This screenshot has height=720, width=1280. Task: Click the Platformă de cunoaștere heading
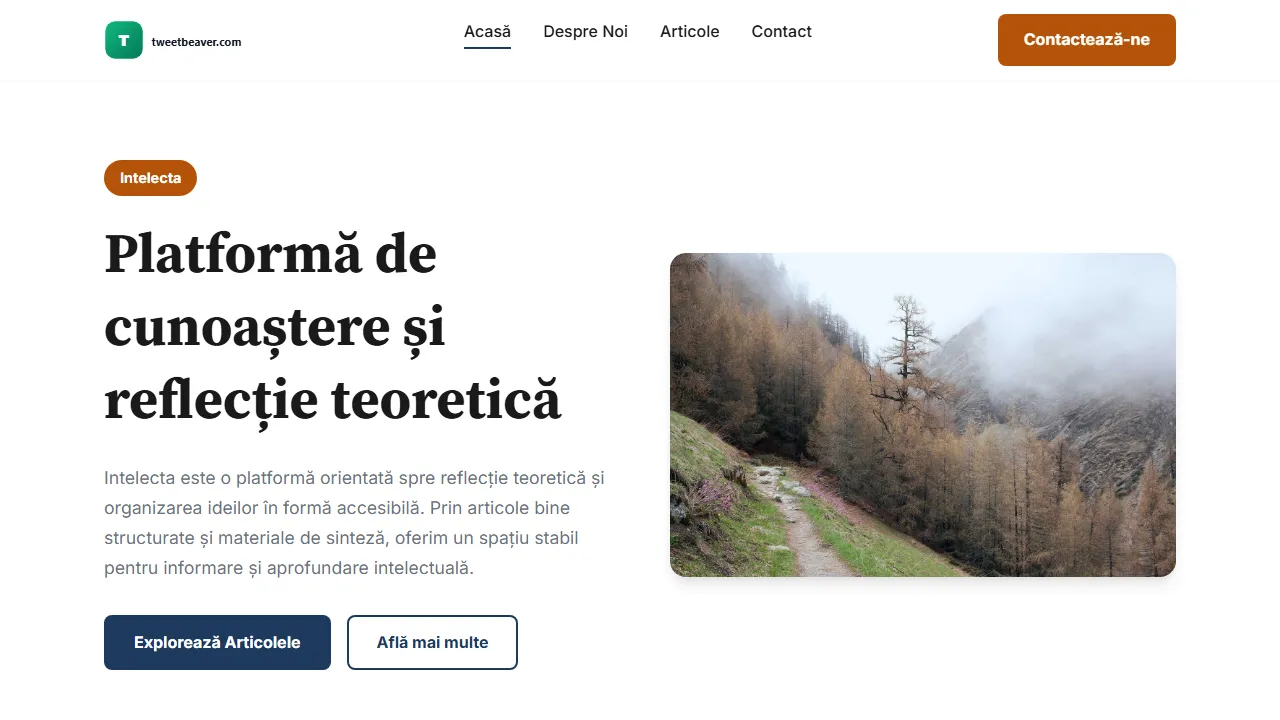[x=333, y=326]
